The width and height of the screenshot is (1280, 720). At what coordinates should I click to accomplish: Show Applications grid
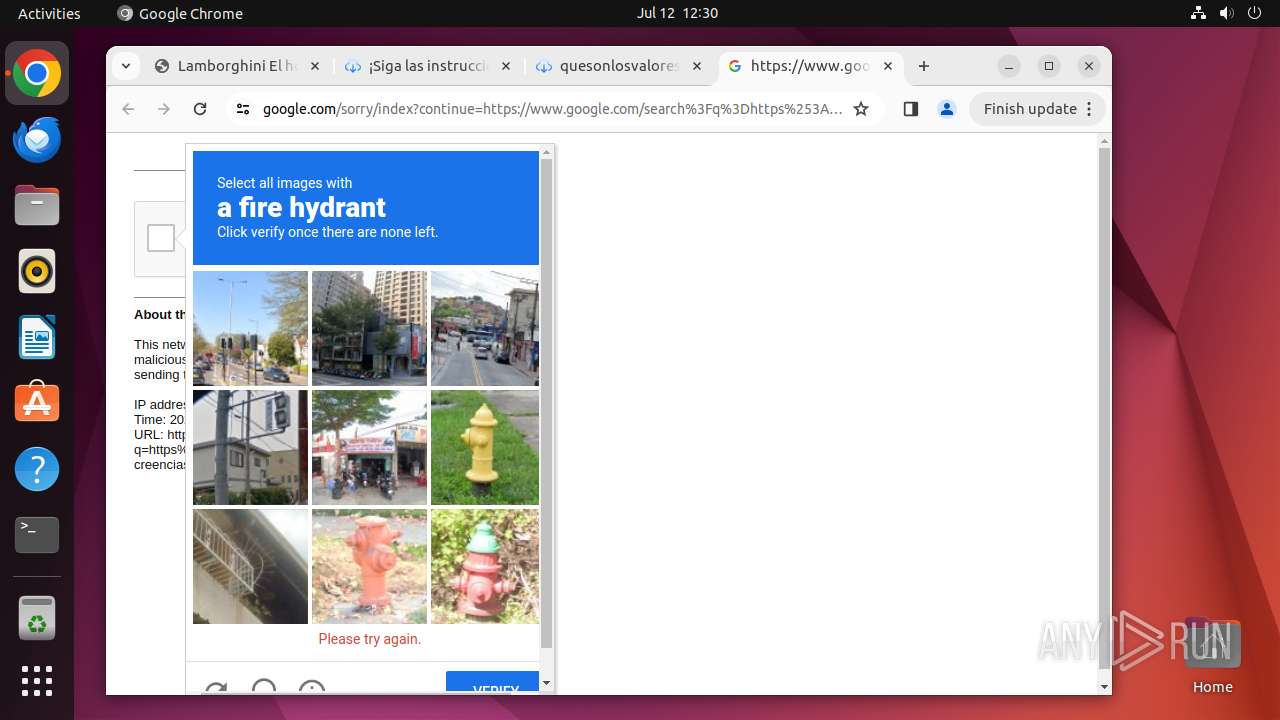pos(37,681)
